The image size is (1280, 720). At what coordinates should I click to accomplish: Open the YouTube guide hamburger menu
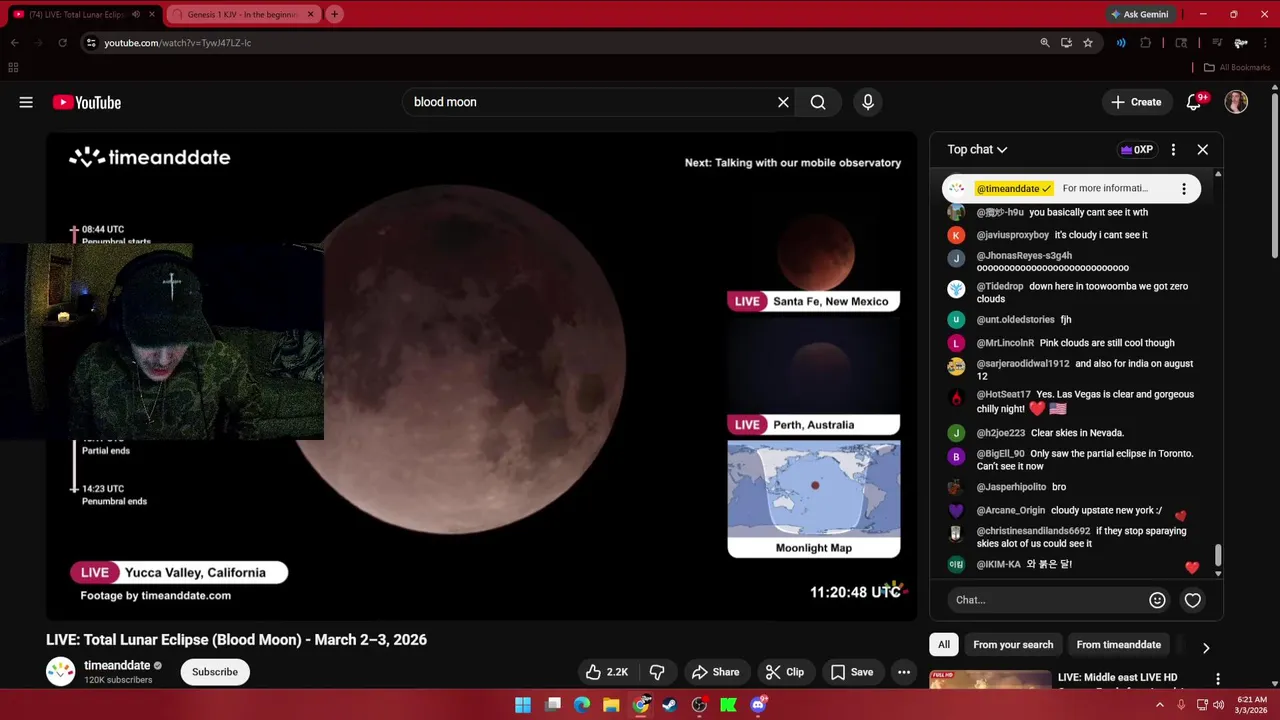click(26, 102)
